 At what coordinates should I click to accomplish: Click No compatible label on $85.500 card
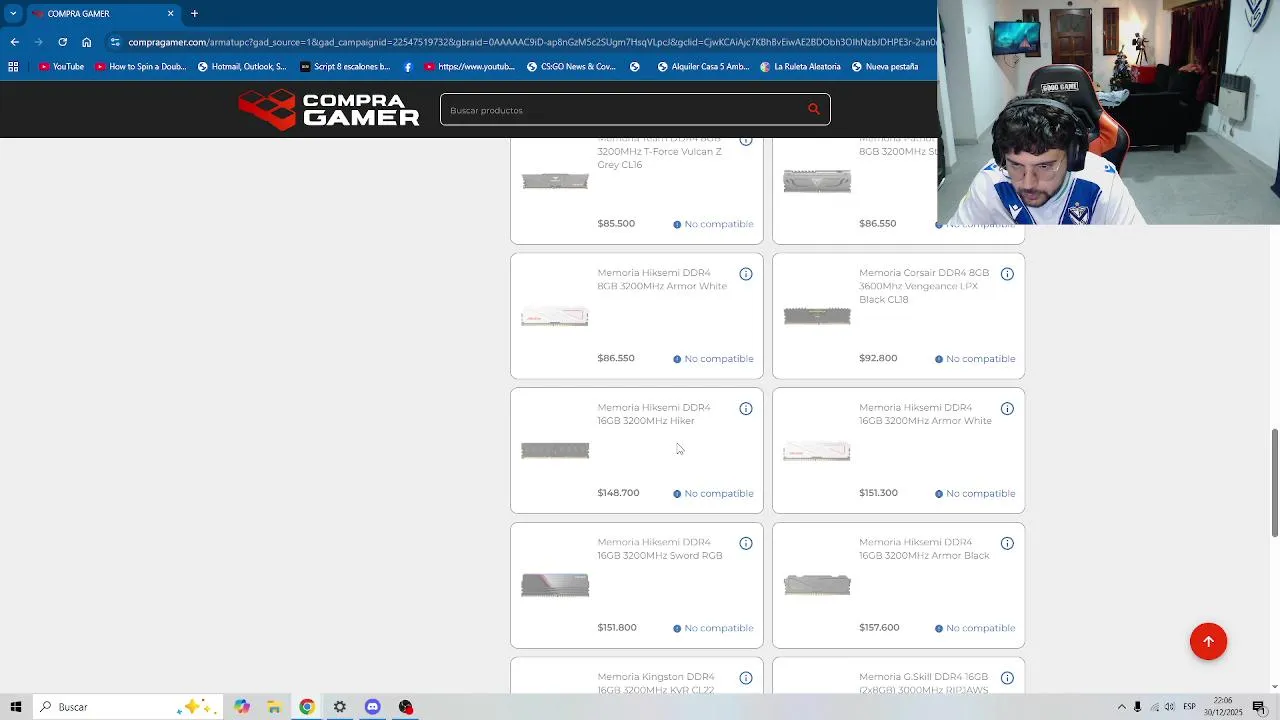pyautogui.click(x=713, y=224)
